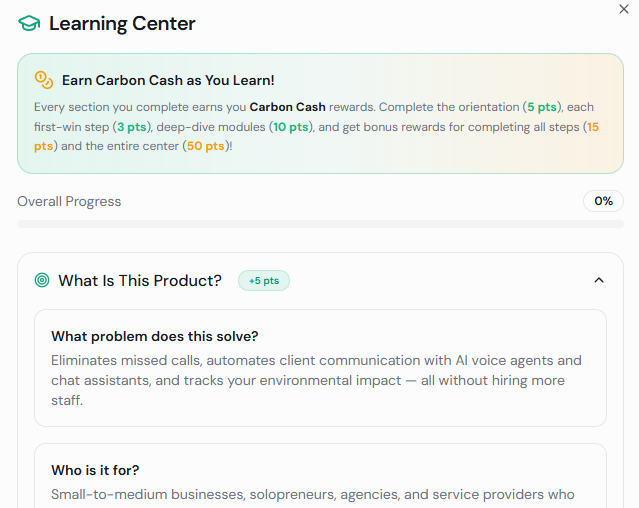Click the Learning Center title text
Screen dimensions: 639x508
122,23
